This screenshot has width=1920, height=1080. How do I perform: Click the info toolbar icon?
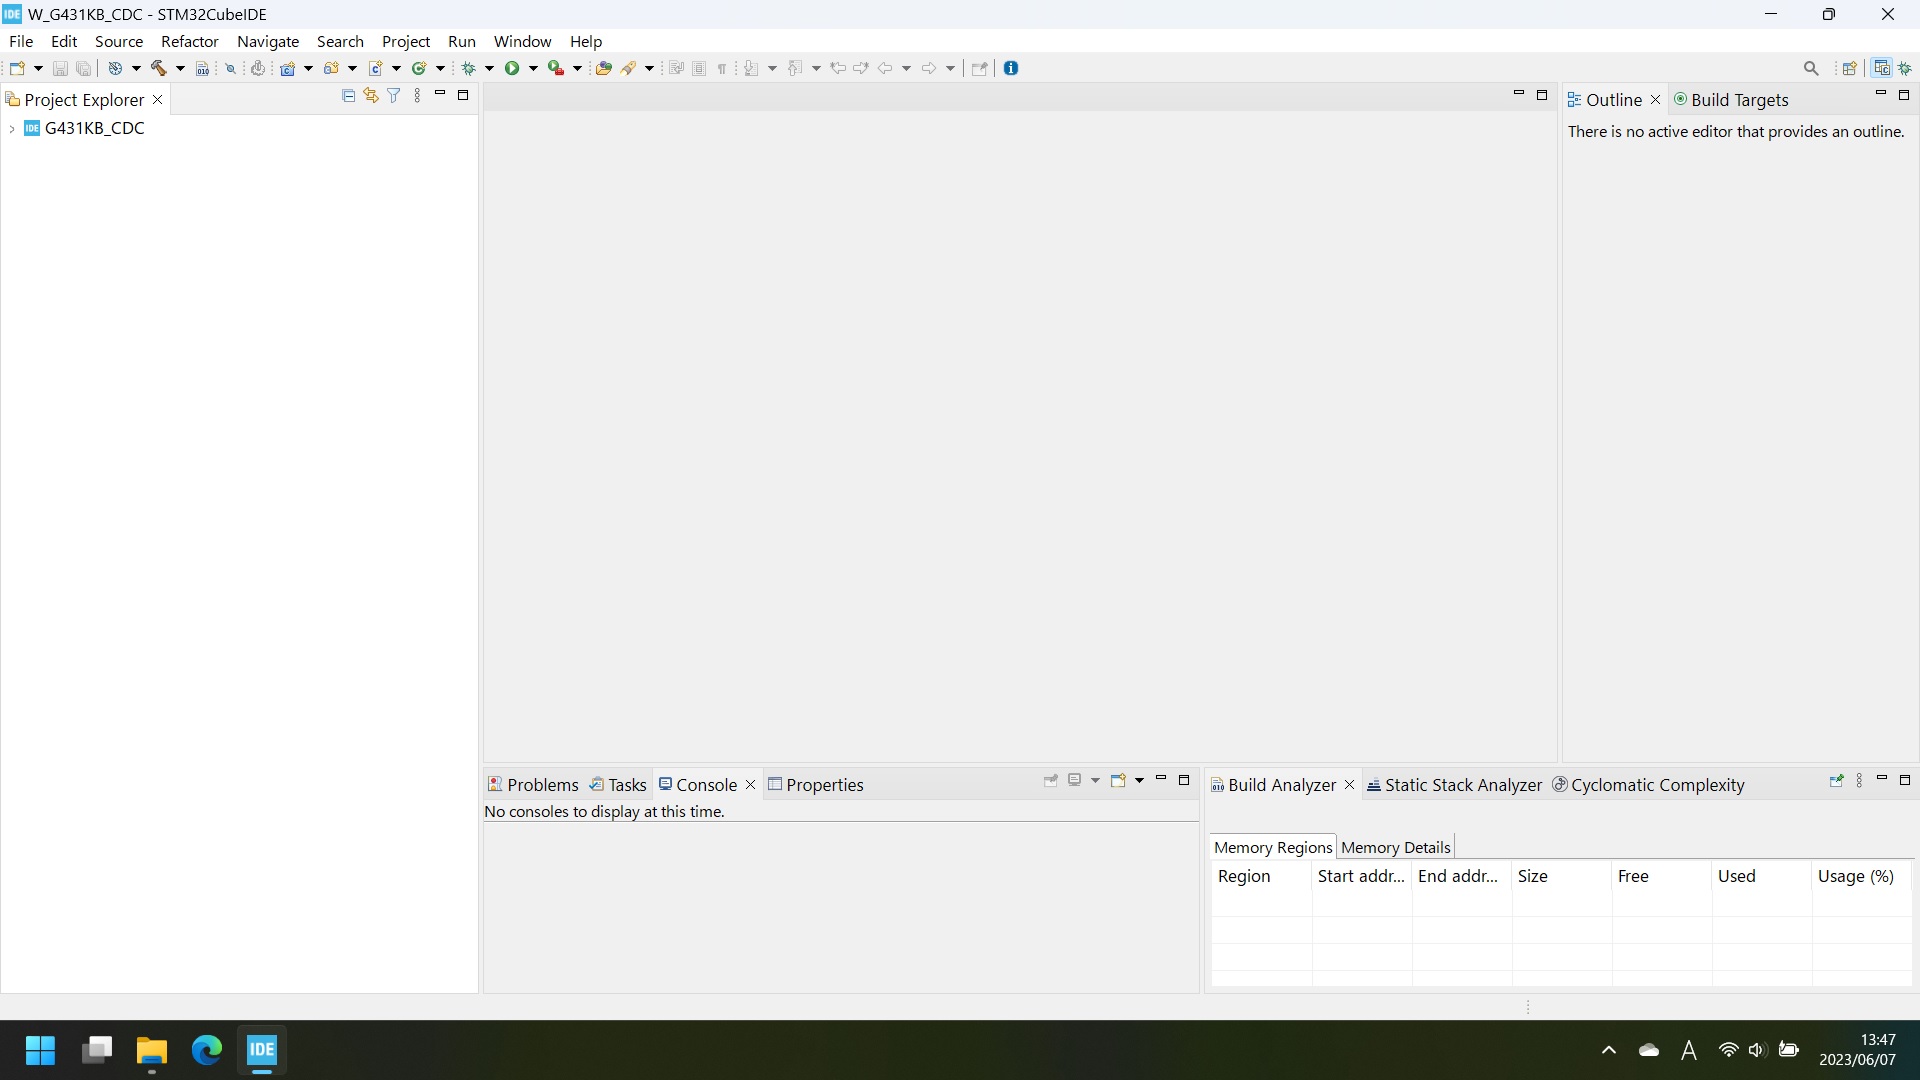[1010, 67]
